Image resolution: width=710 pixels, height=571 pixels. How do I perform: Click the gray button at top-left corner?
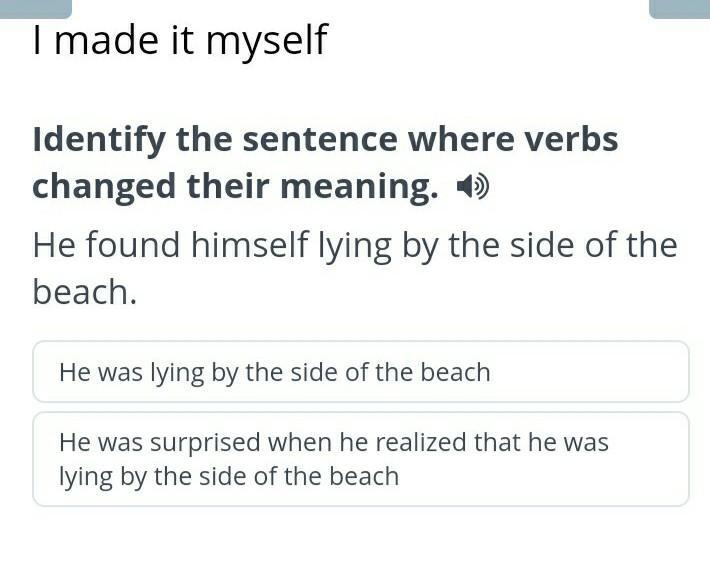[35, 9]
